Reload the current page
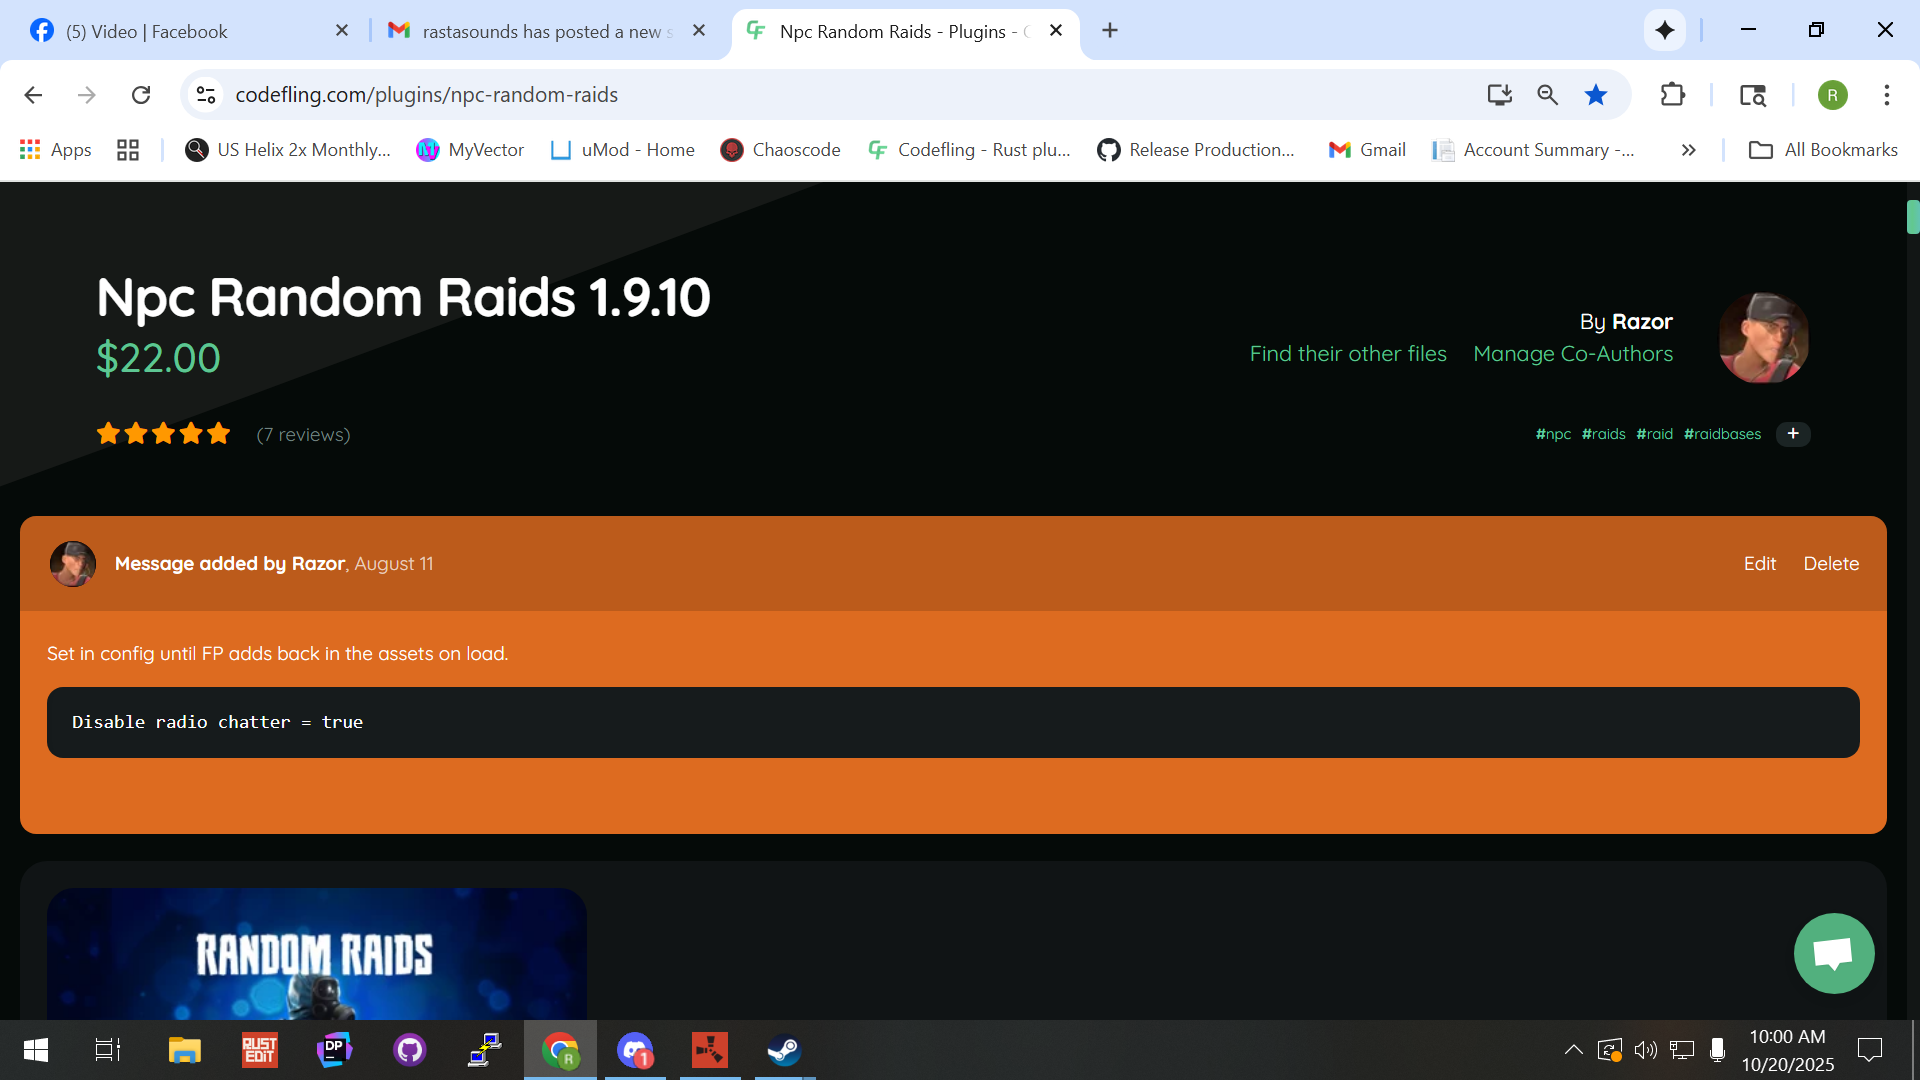Screen dimensions: 1920x1080 tap(141, 95)
